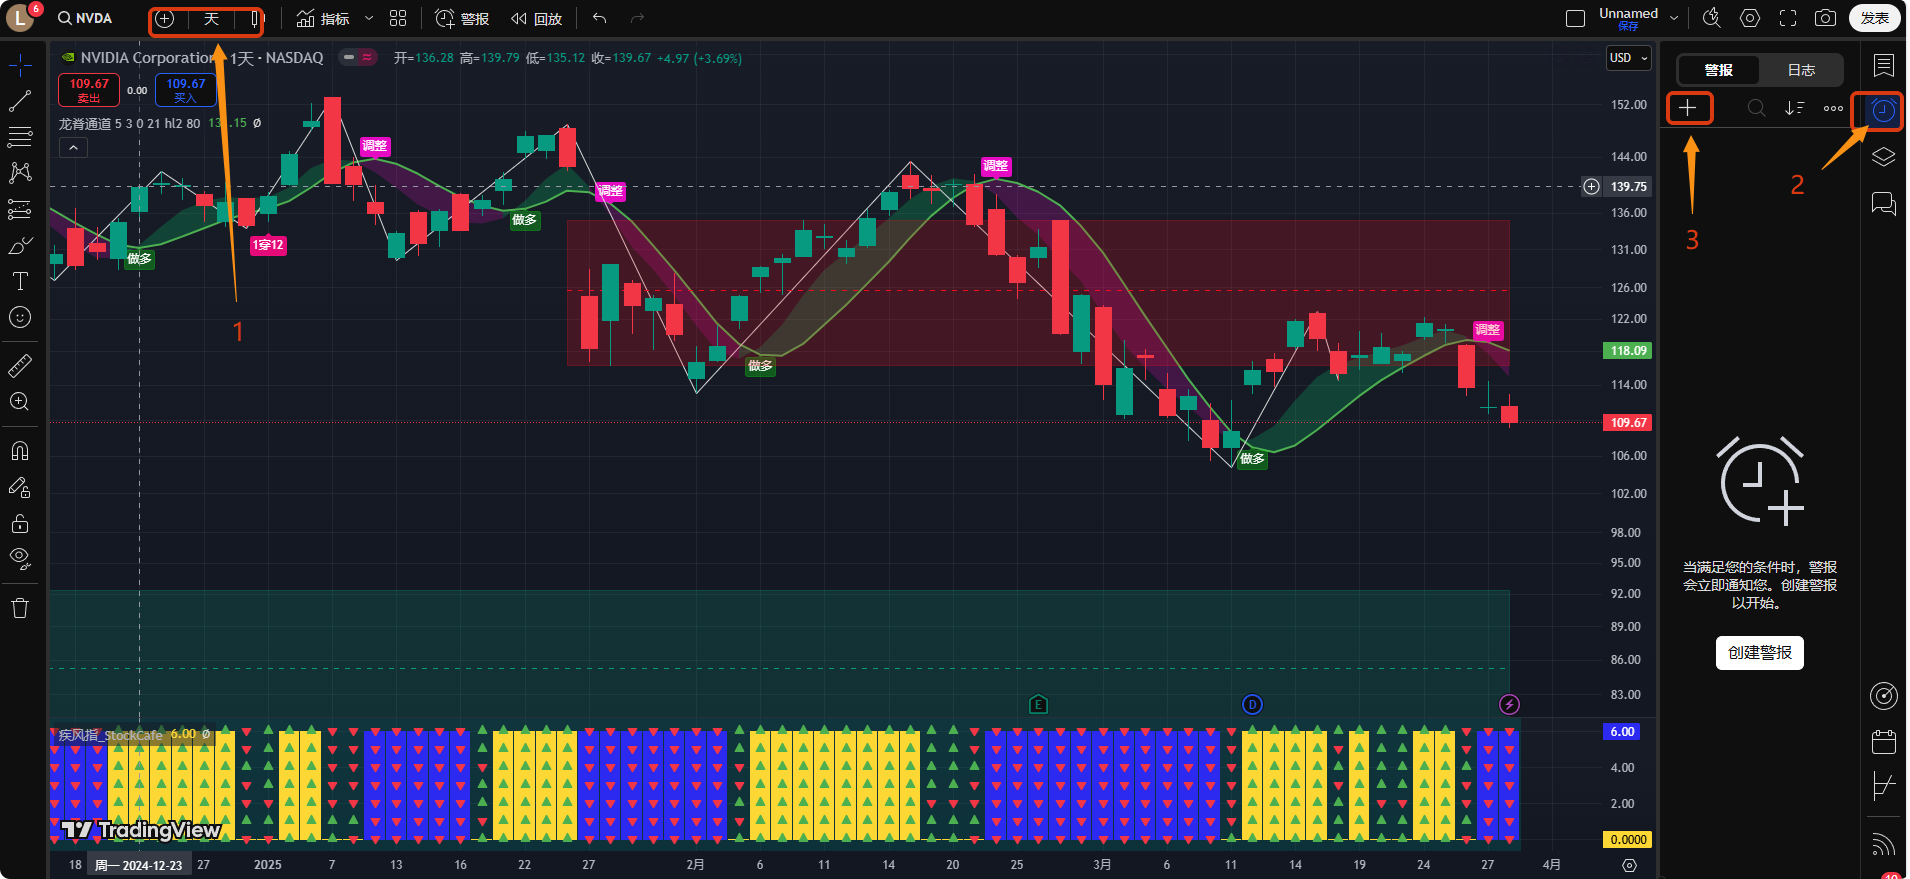Expand the indicators favorites dropdown arrow
The image size is (1910, 879).
point(369,19)
